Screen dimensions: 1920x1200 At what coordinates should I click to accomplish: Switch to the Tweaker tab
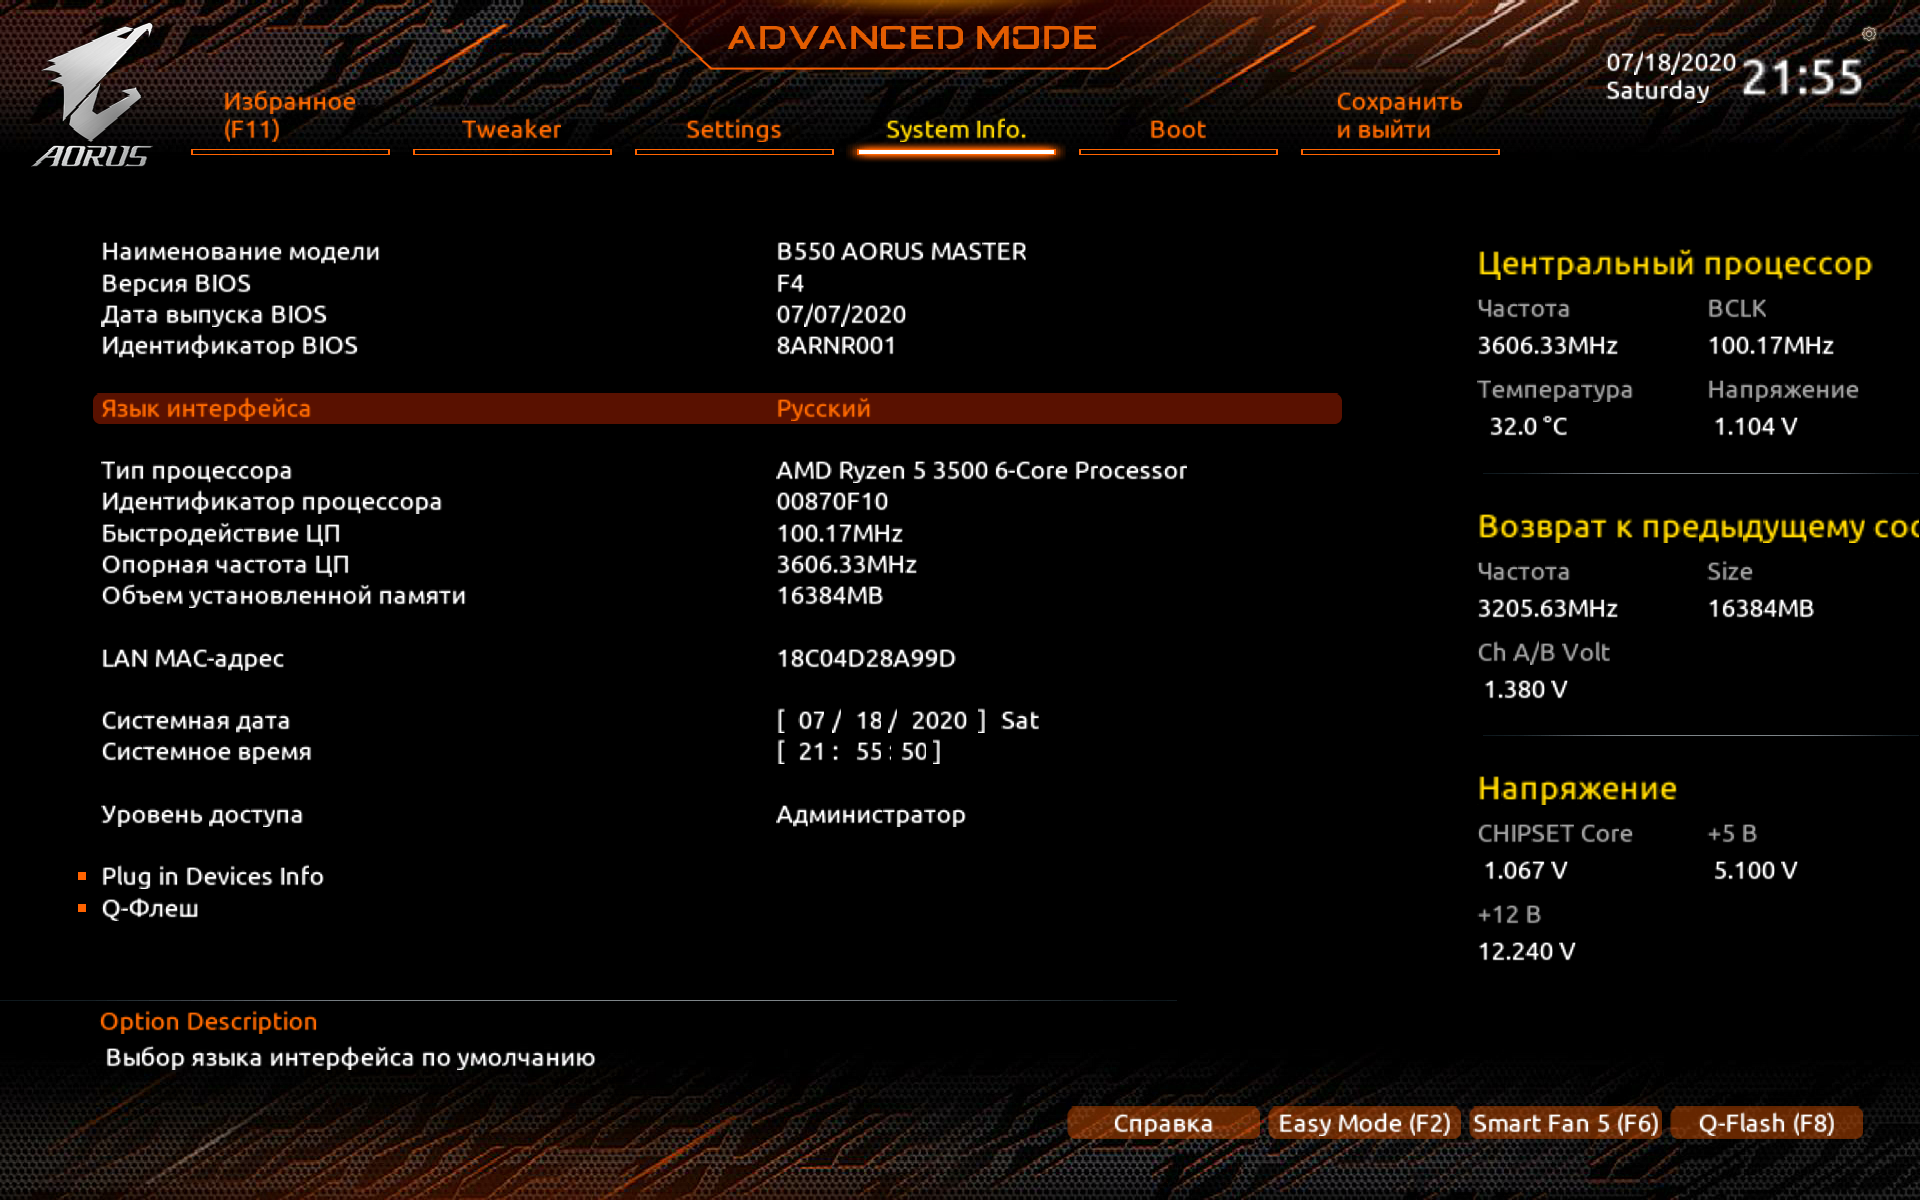511,130
